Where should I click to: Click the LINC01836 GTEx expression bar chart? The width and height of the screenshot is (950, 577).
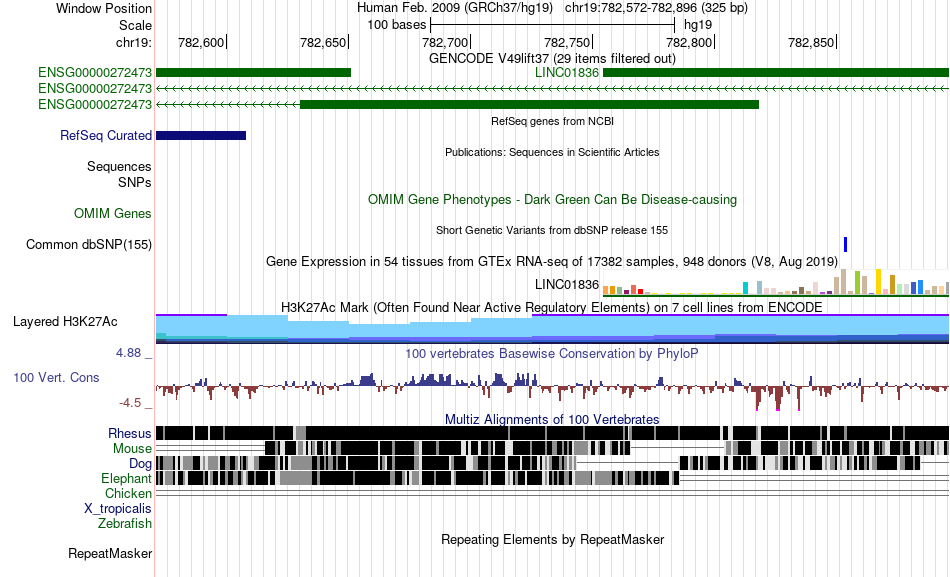(776, 282)
